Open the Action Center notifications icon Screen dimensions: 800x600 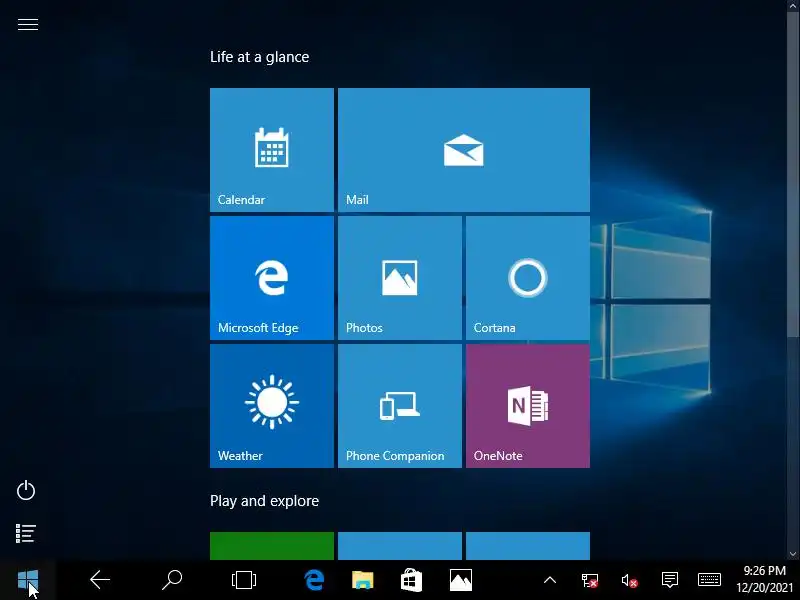click(x=669, y=580)
